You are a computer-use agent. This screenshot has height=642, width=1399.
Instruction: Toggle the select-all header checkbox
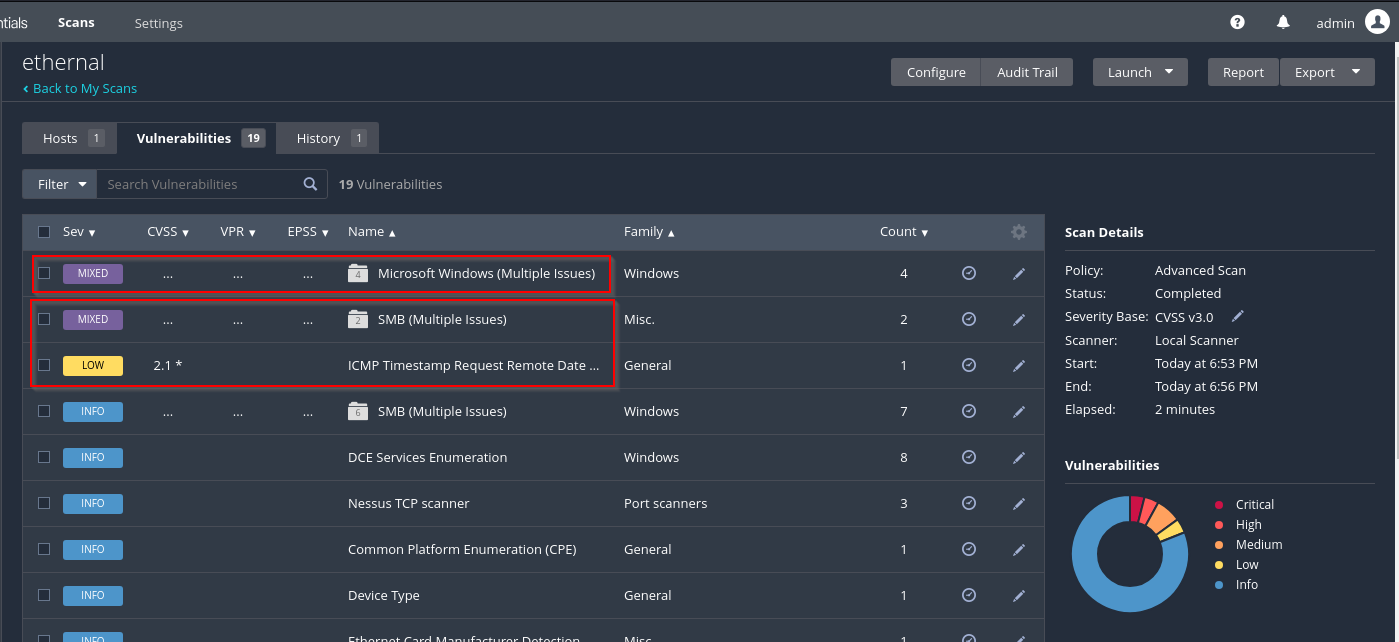pyautogui.click(x=44, y=232)
